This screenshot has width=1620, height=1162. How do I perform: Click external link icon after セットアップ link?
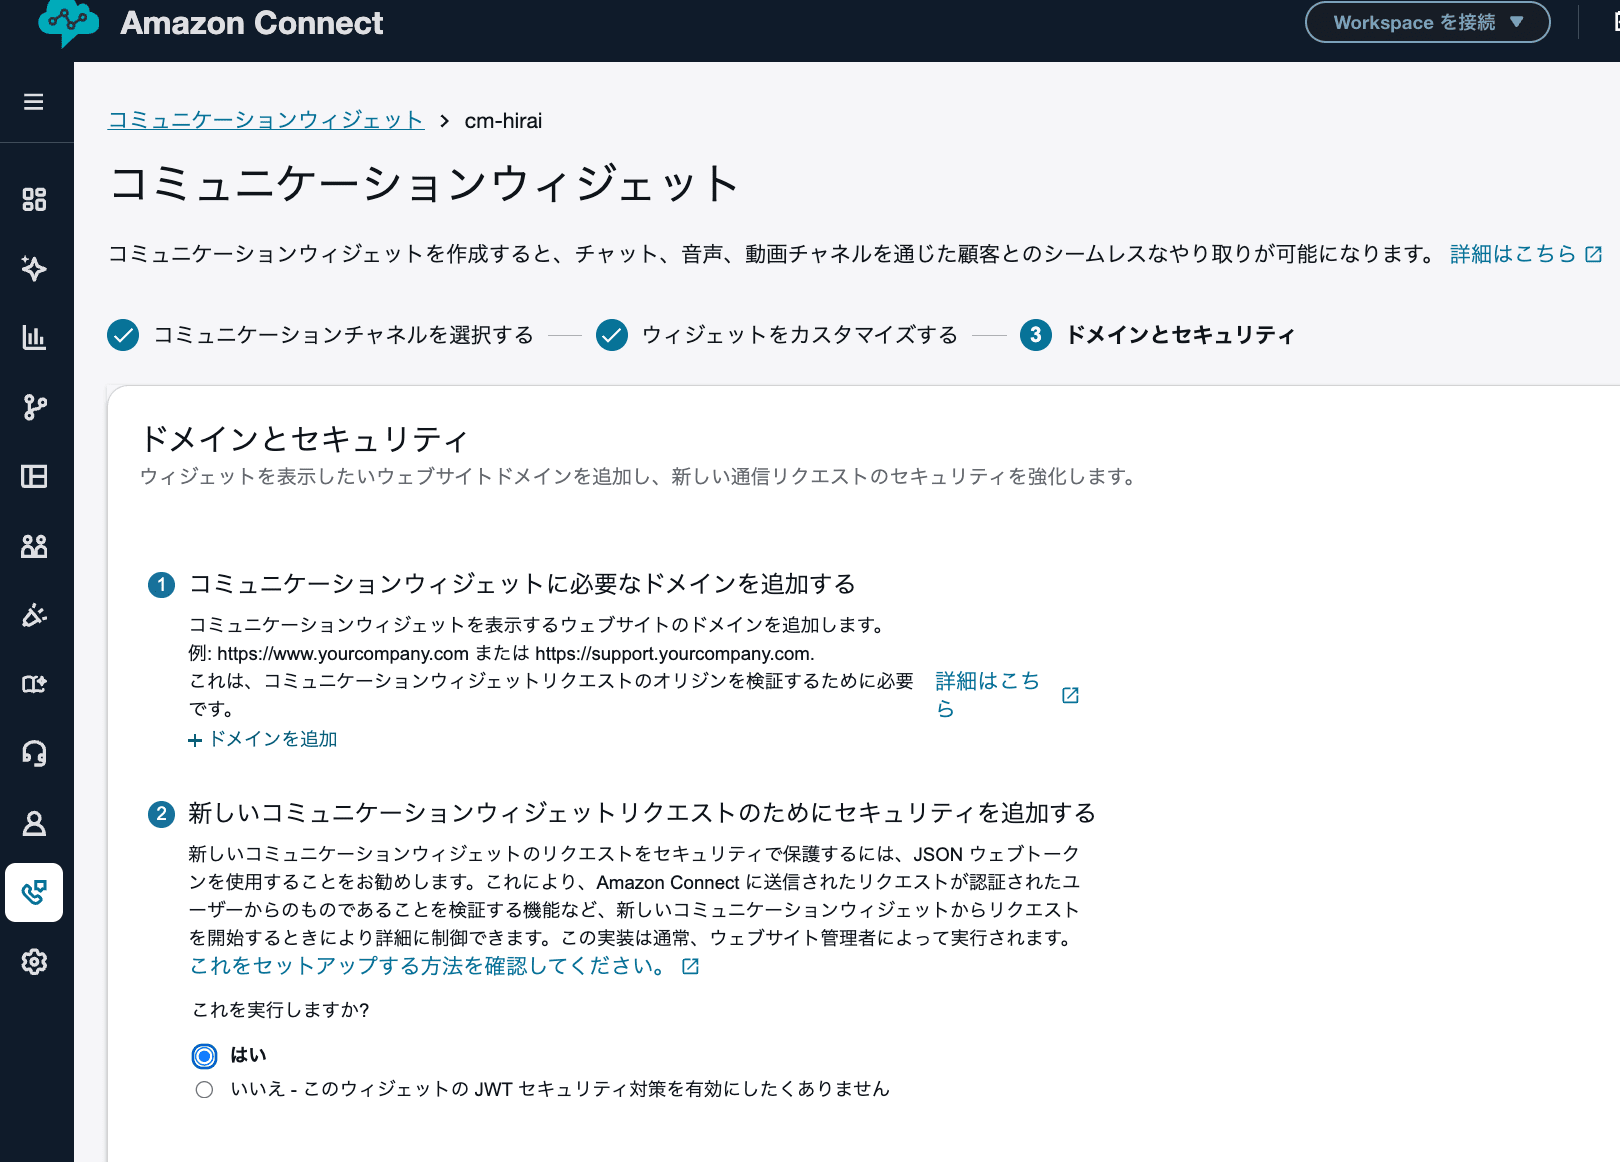(690, 966)
